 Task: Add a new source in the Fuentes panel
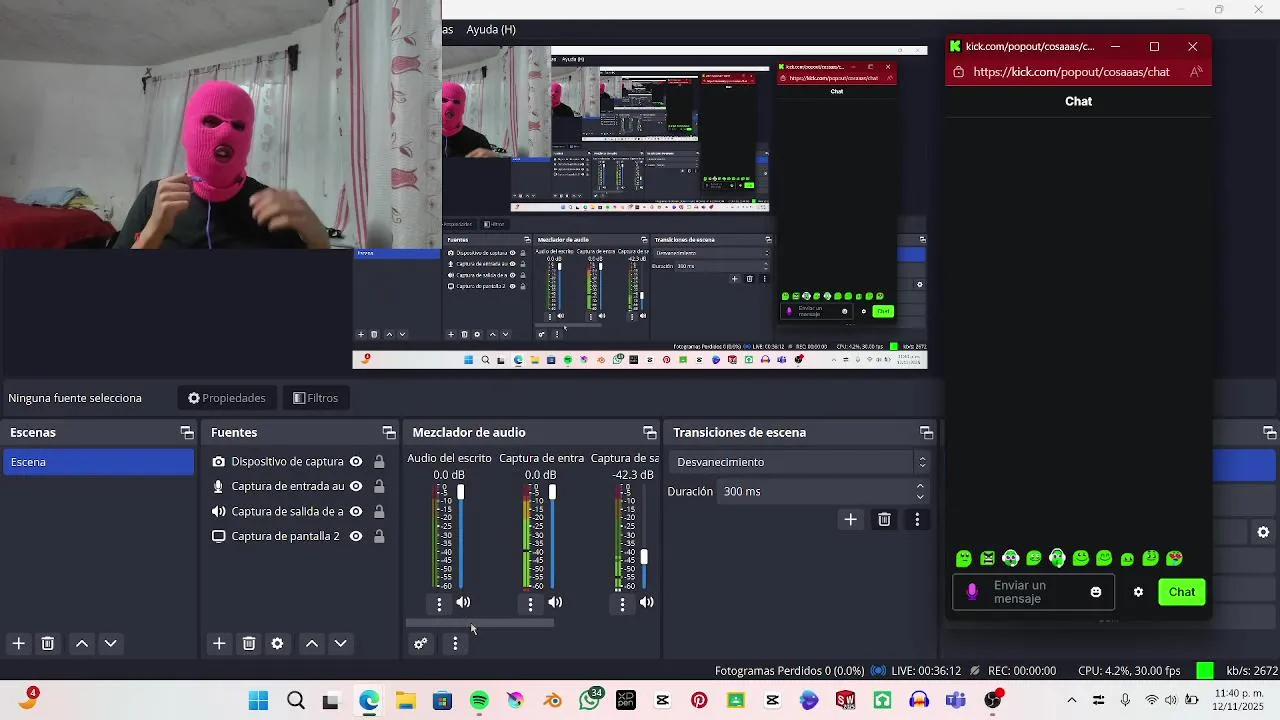pyautogui.click(x=219, y=644)
